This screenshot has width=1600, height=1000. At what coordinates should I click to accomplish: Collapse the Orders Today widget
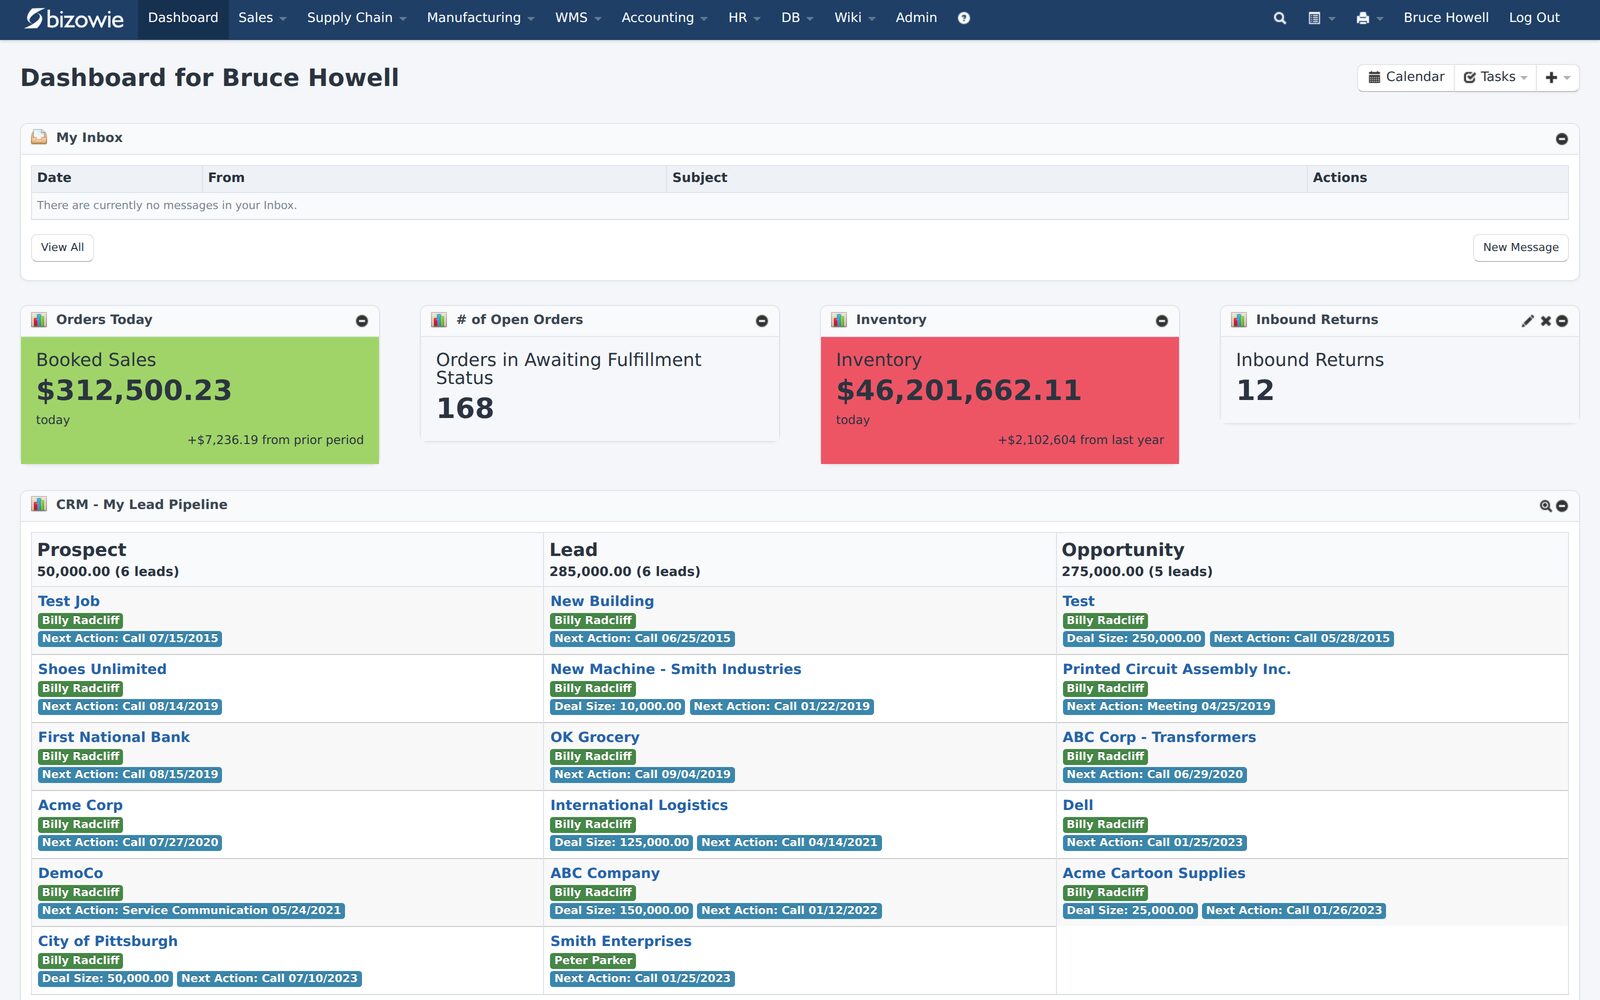[362, 321]
